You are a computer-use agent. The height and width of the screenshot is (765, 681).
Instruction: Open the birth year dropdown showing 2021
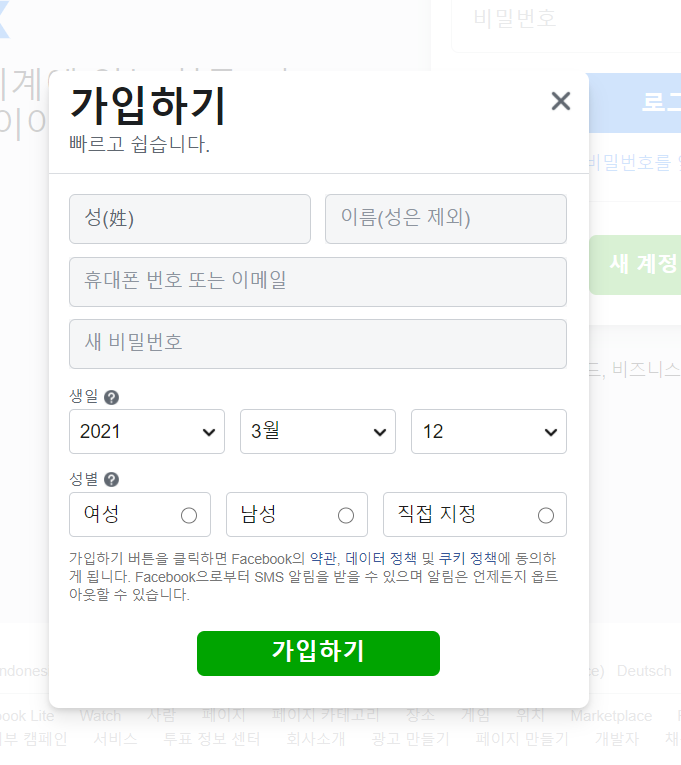pyautogui.click(x=147, y=432)
